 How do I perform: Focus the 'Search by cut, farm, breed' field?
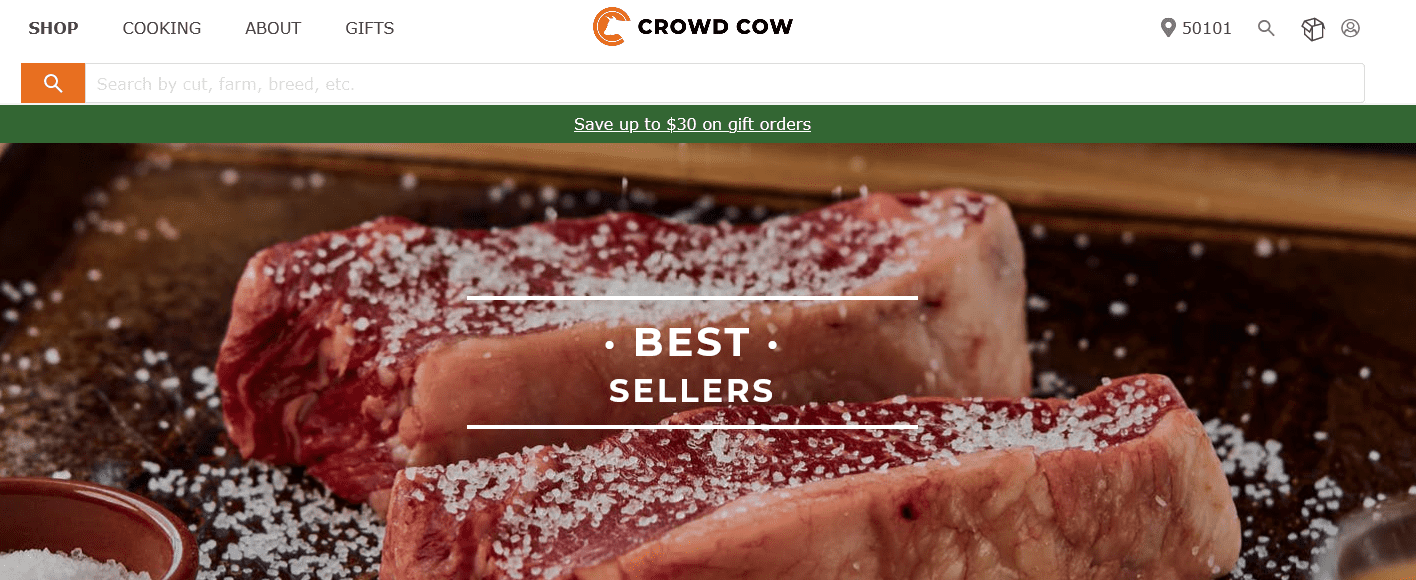pyautogui.click(x=725, y=83)
